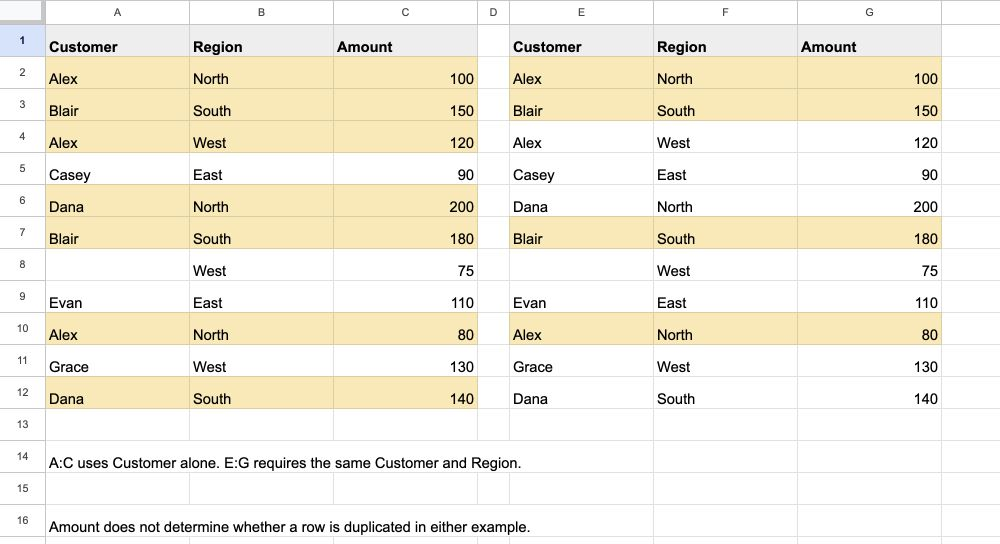Click the note starting 'A:C uses Customer alone'
1000x544 pixels.
point(285,463)
